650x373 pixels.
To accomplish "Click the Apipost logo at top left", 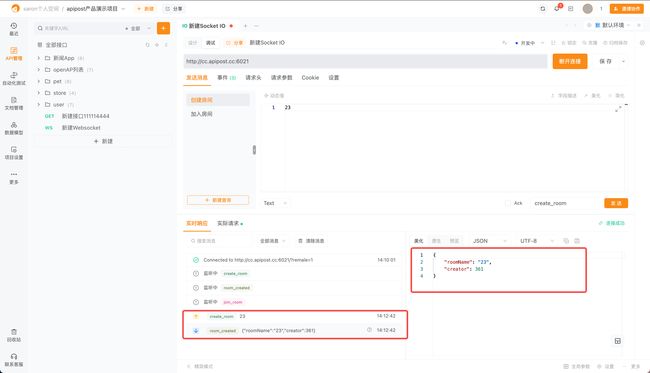I will click(x=15, y=8).
